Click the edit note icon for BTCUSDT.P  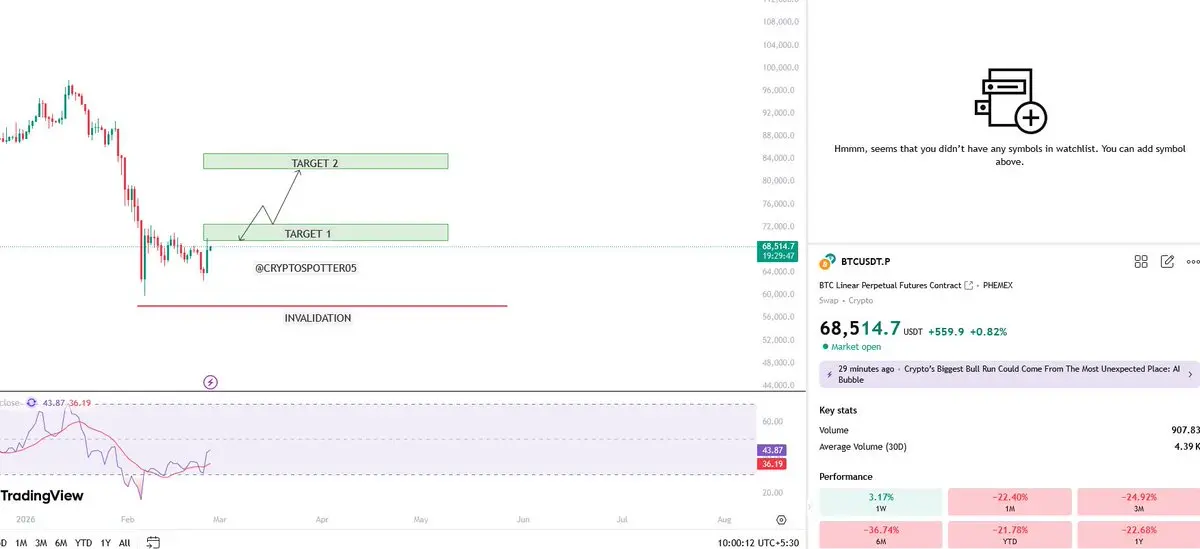tap(1167, 262)
